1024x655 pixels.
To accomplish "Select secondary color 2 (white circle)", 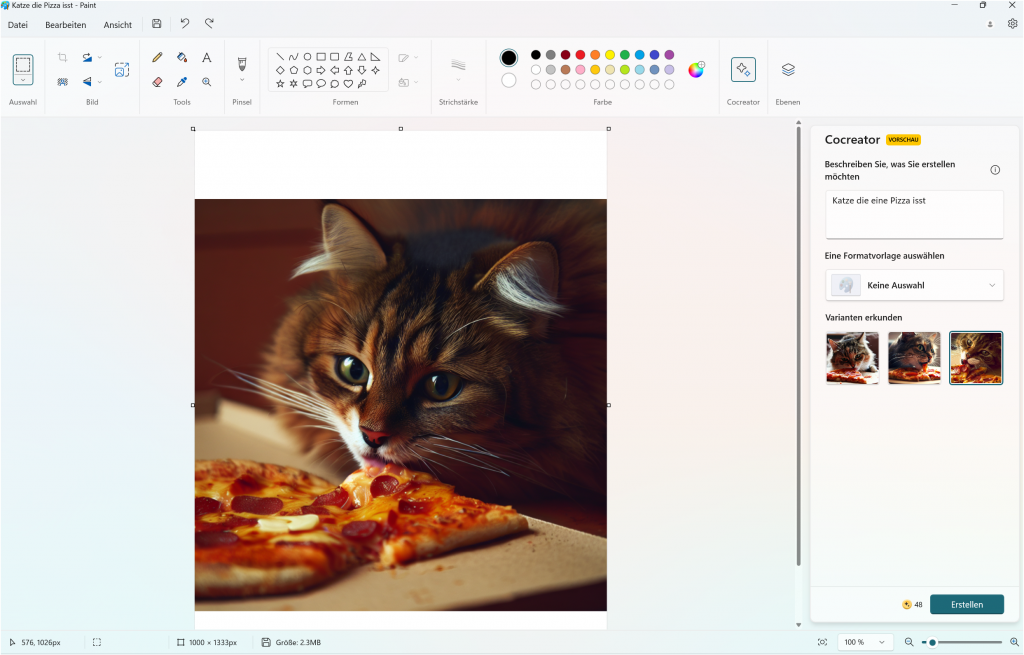I will tap(509, 80).
